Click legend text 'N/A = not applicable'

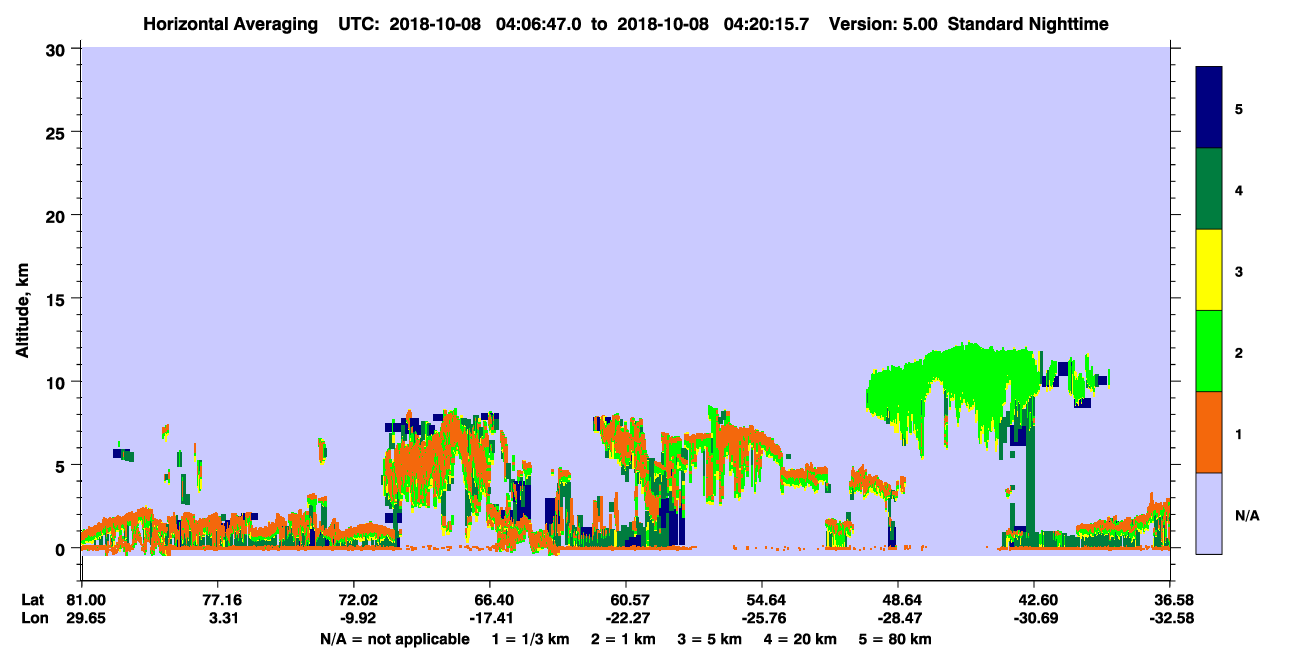coord(394,639)
